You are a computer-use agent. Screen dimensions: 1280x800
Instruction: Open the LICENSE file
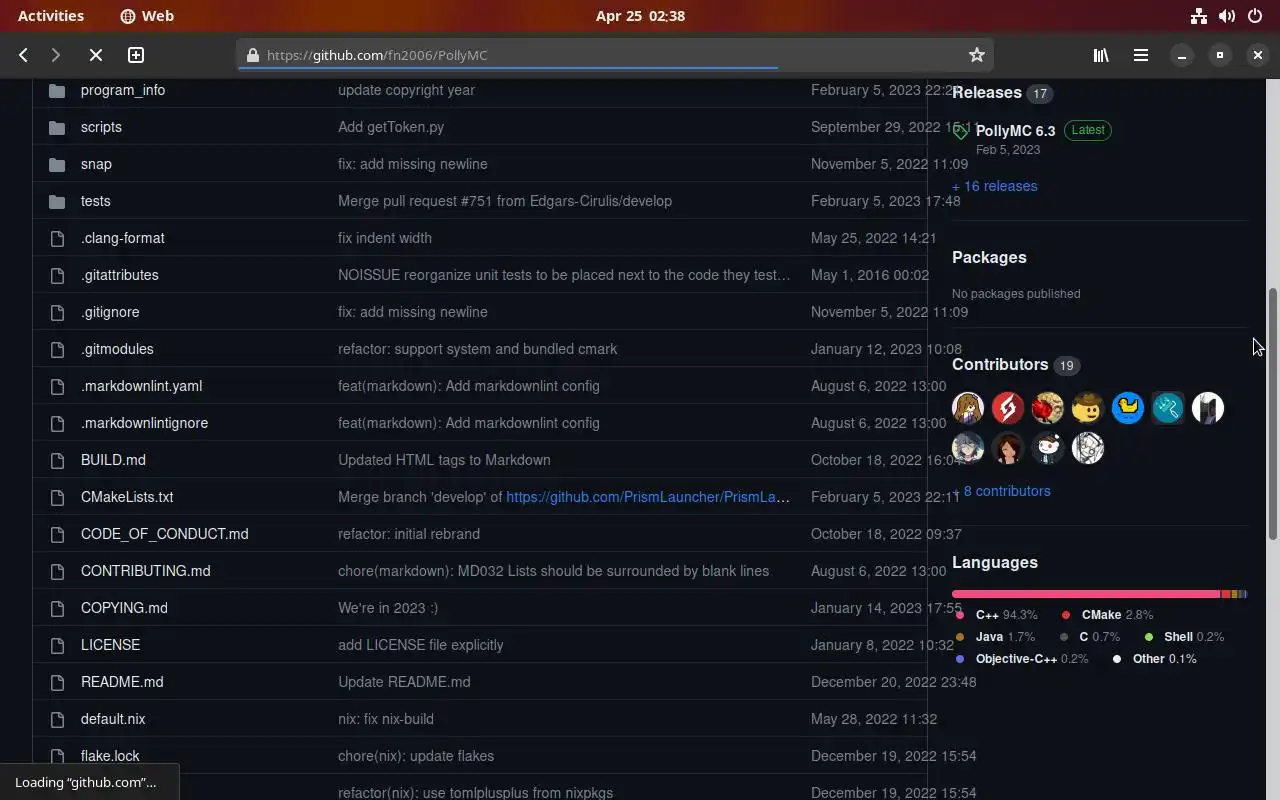110,645
